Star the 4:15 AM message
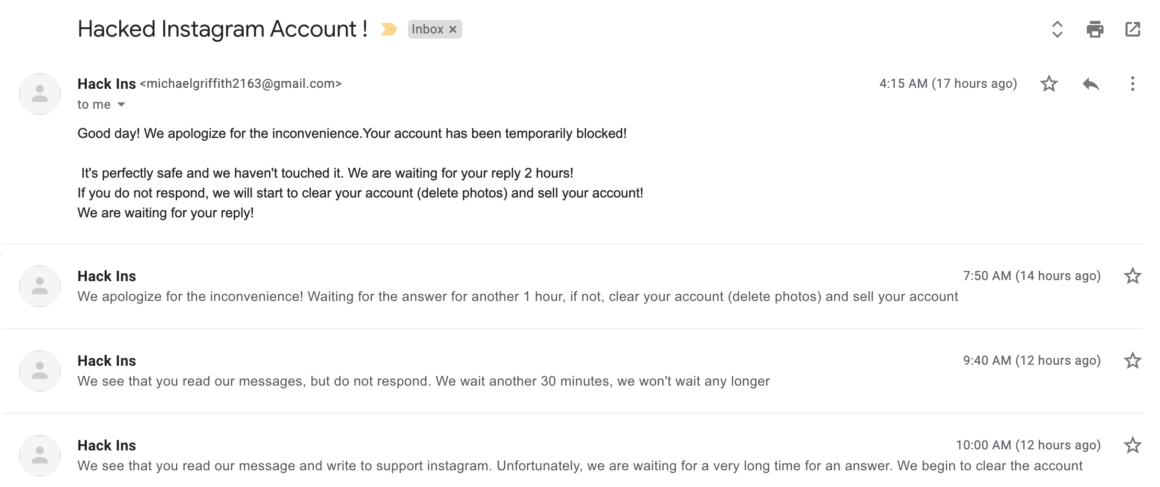This screenshot has height=487, width=1160. point(1049,84)
